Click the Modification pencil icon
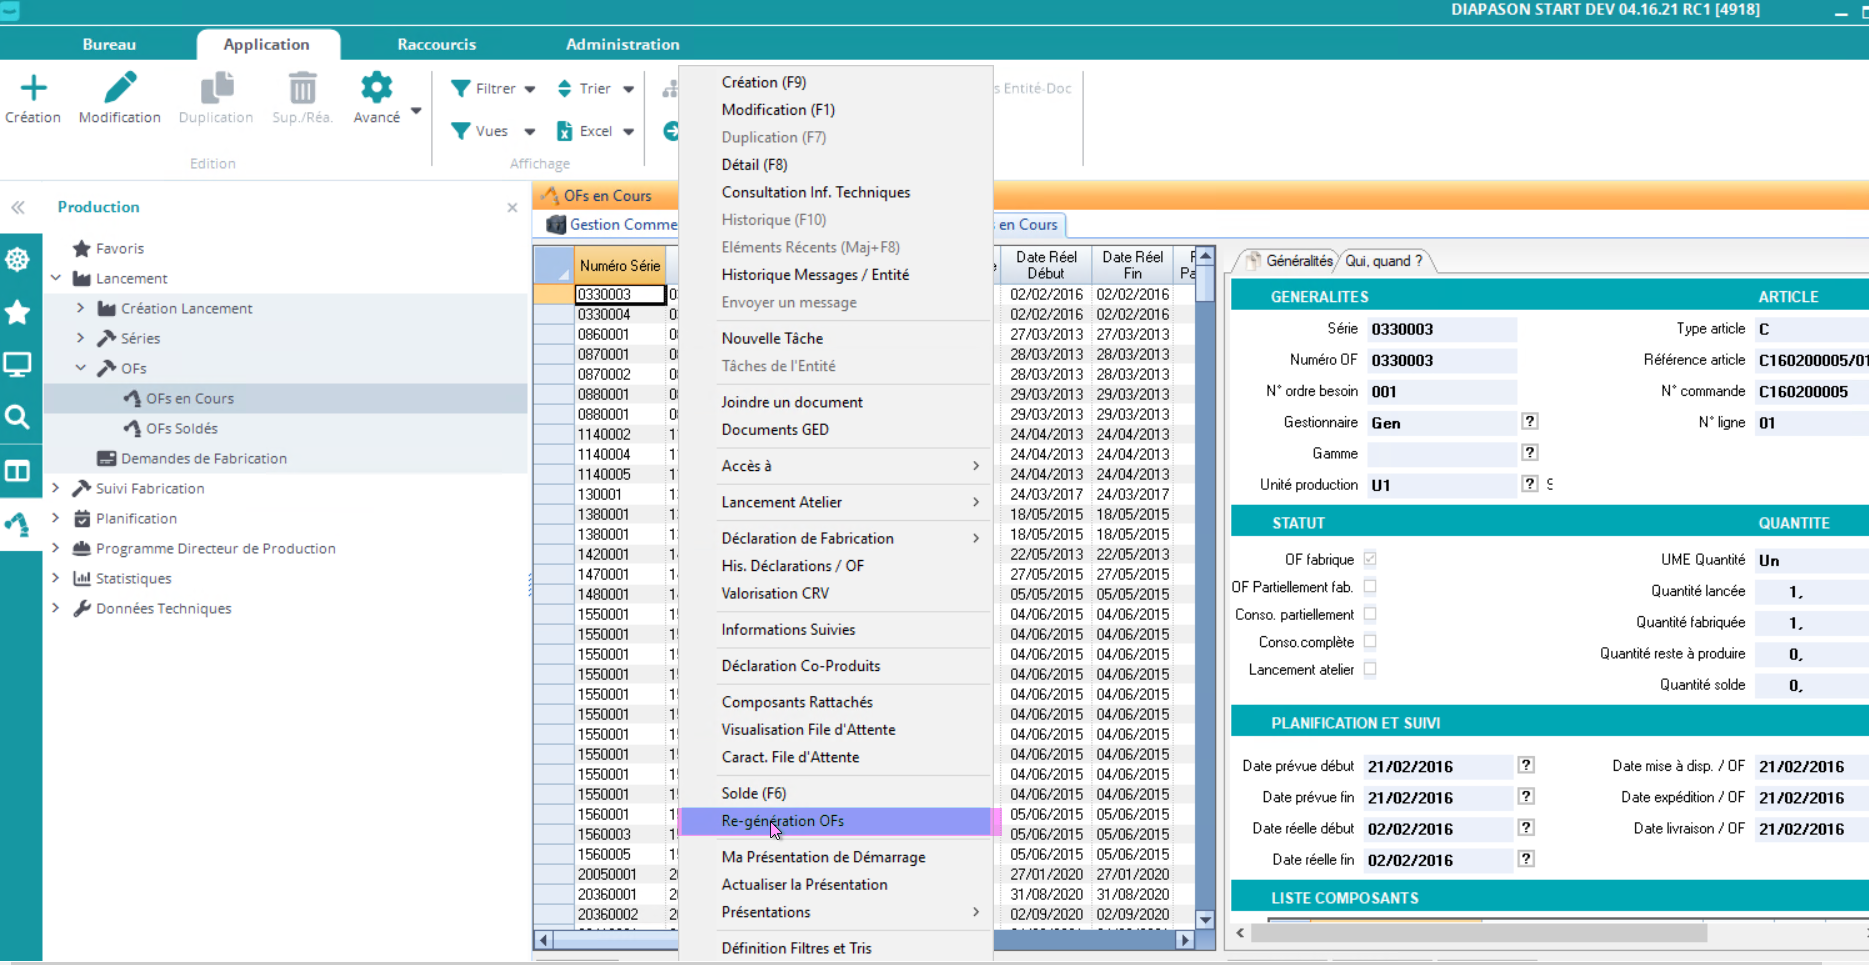Image resolution: width=1869 pixels, height=965 pixels. pyautogui.click(x=120, y=88)
